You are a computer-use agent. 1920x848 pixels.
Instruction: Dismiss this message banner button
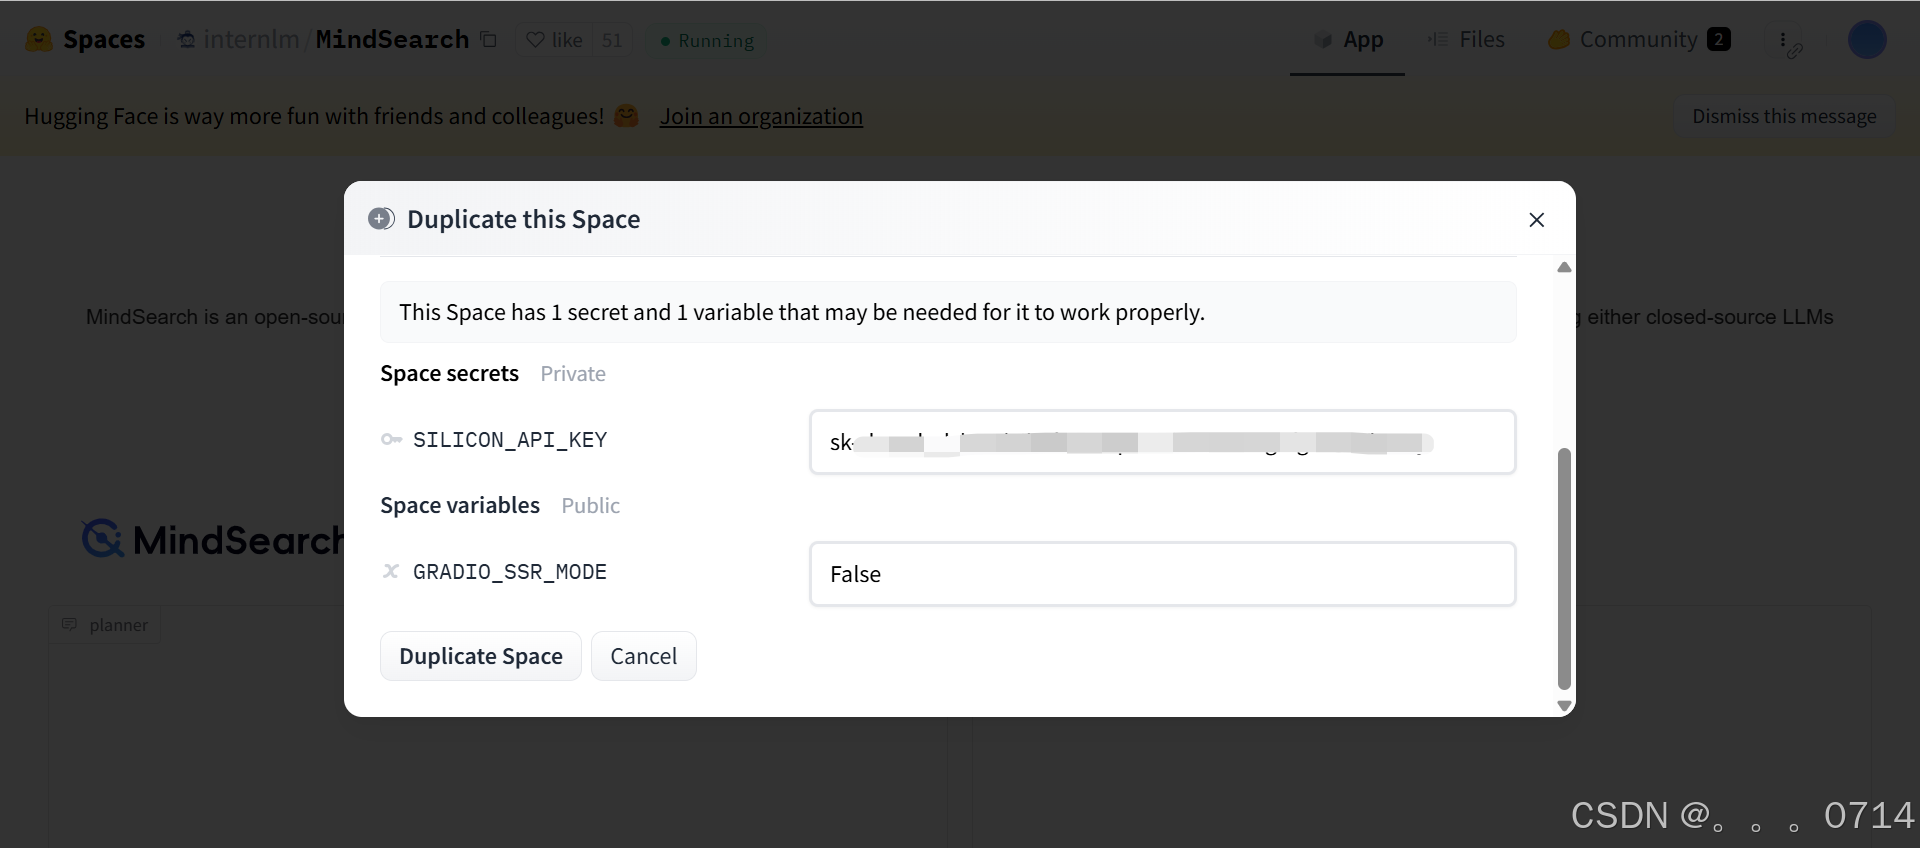[1784, 116]
